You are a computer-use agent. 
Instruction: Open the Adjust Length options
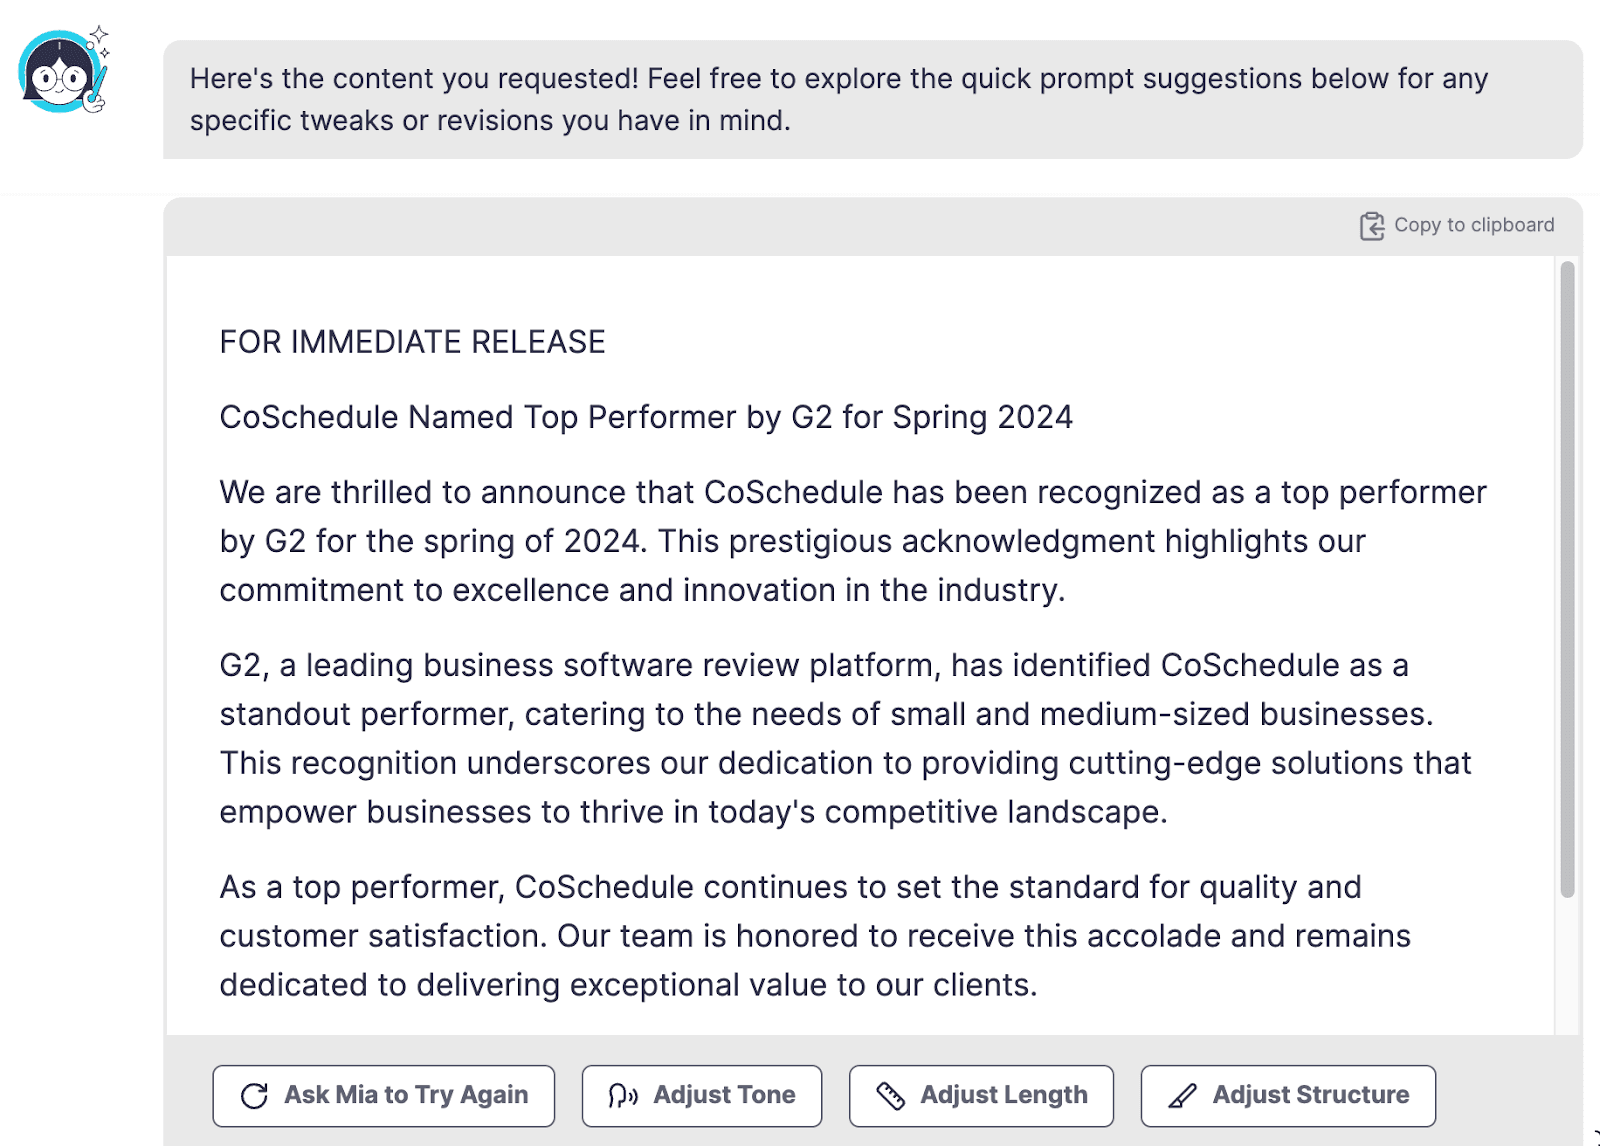tap(981, 1096)
